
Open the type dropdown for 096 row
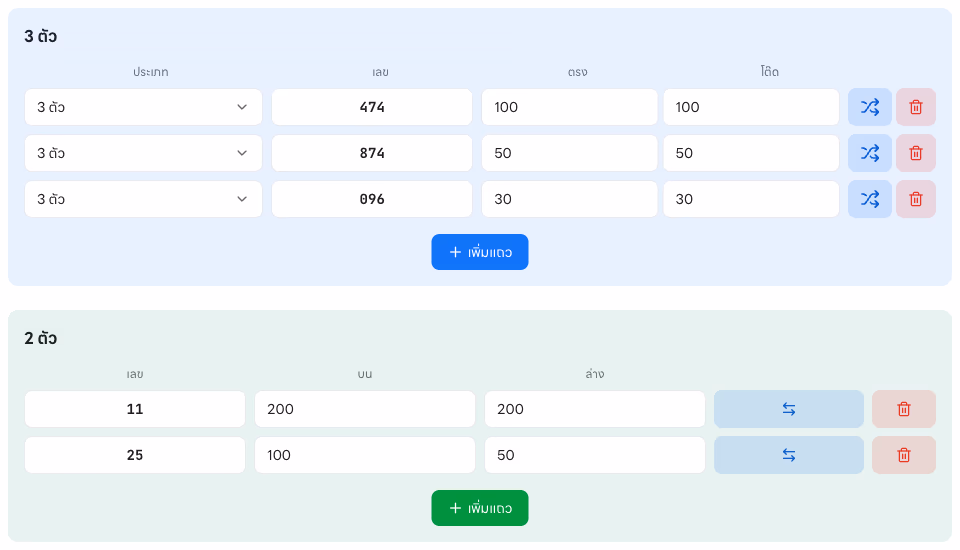point(143,199)
